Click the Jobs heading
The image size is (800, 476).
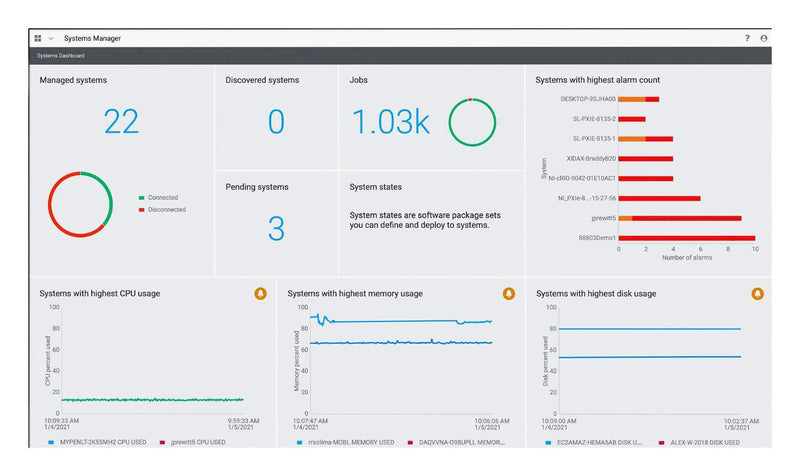click(x=358, y=80)
